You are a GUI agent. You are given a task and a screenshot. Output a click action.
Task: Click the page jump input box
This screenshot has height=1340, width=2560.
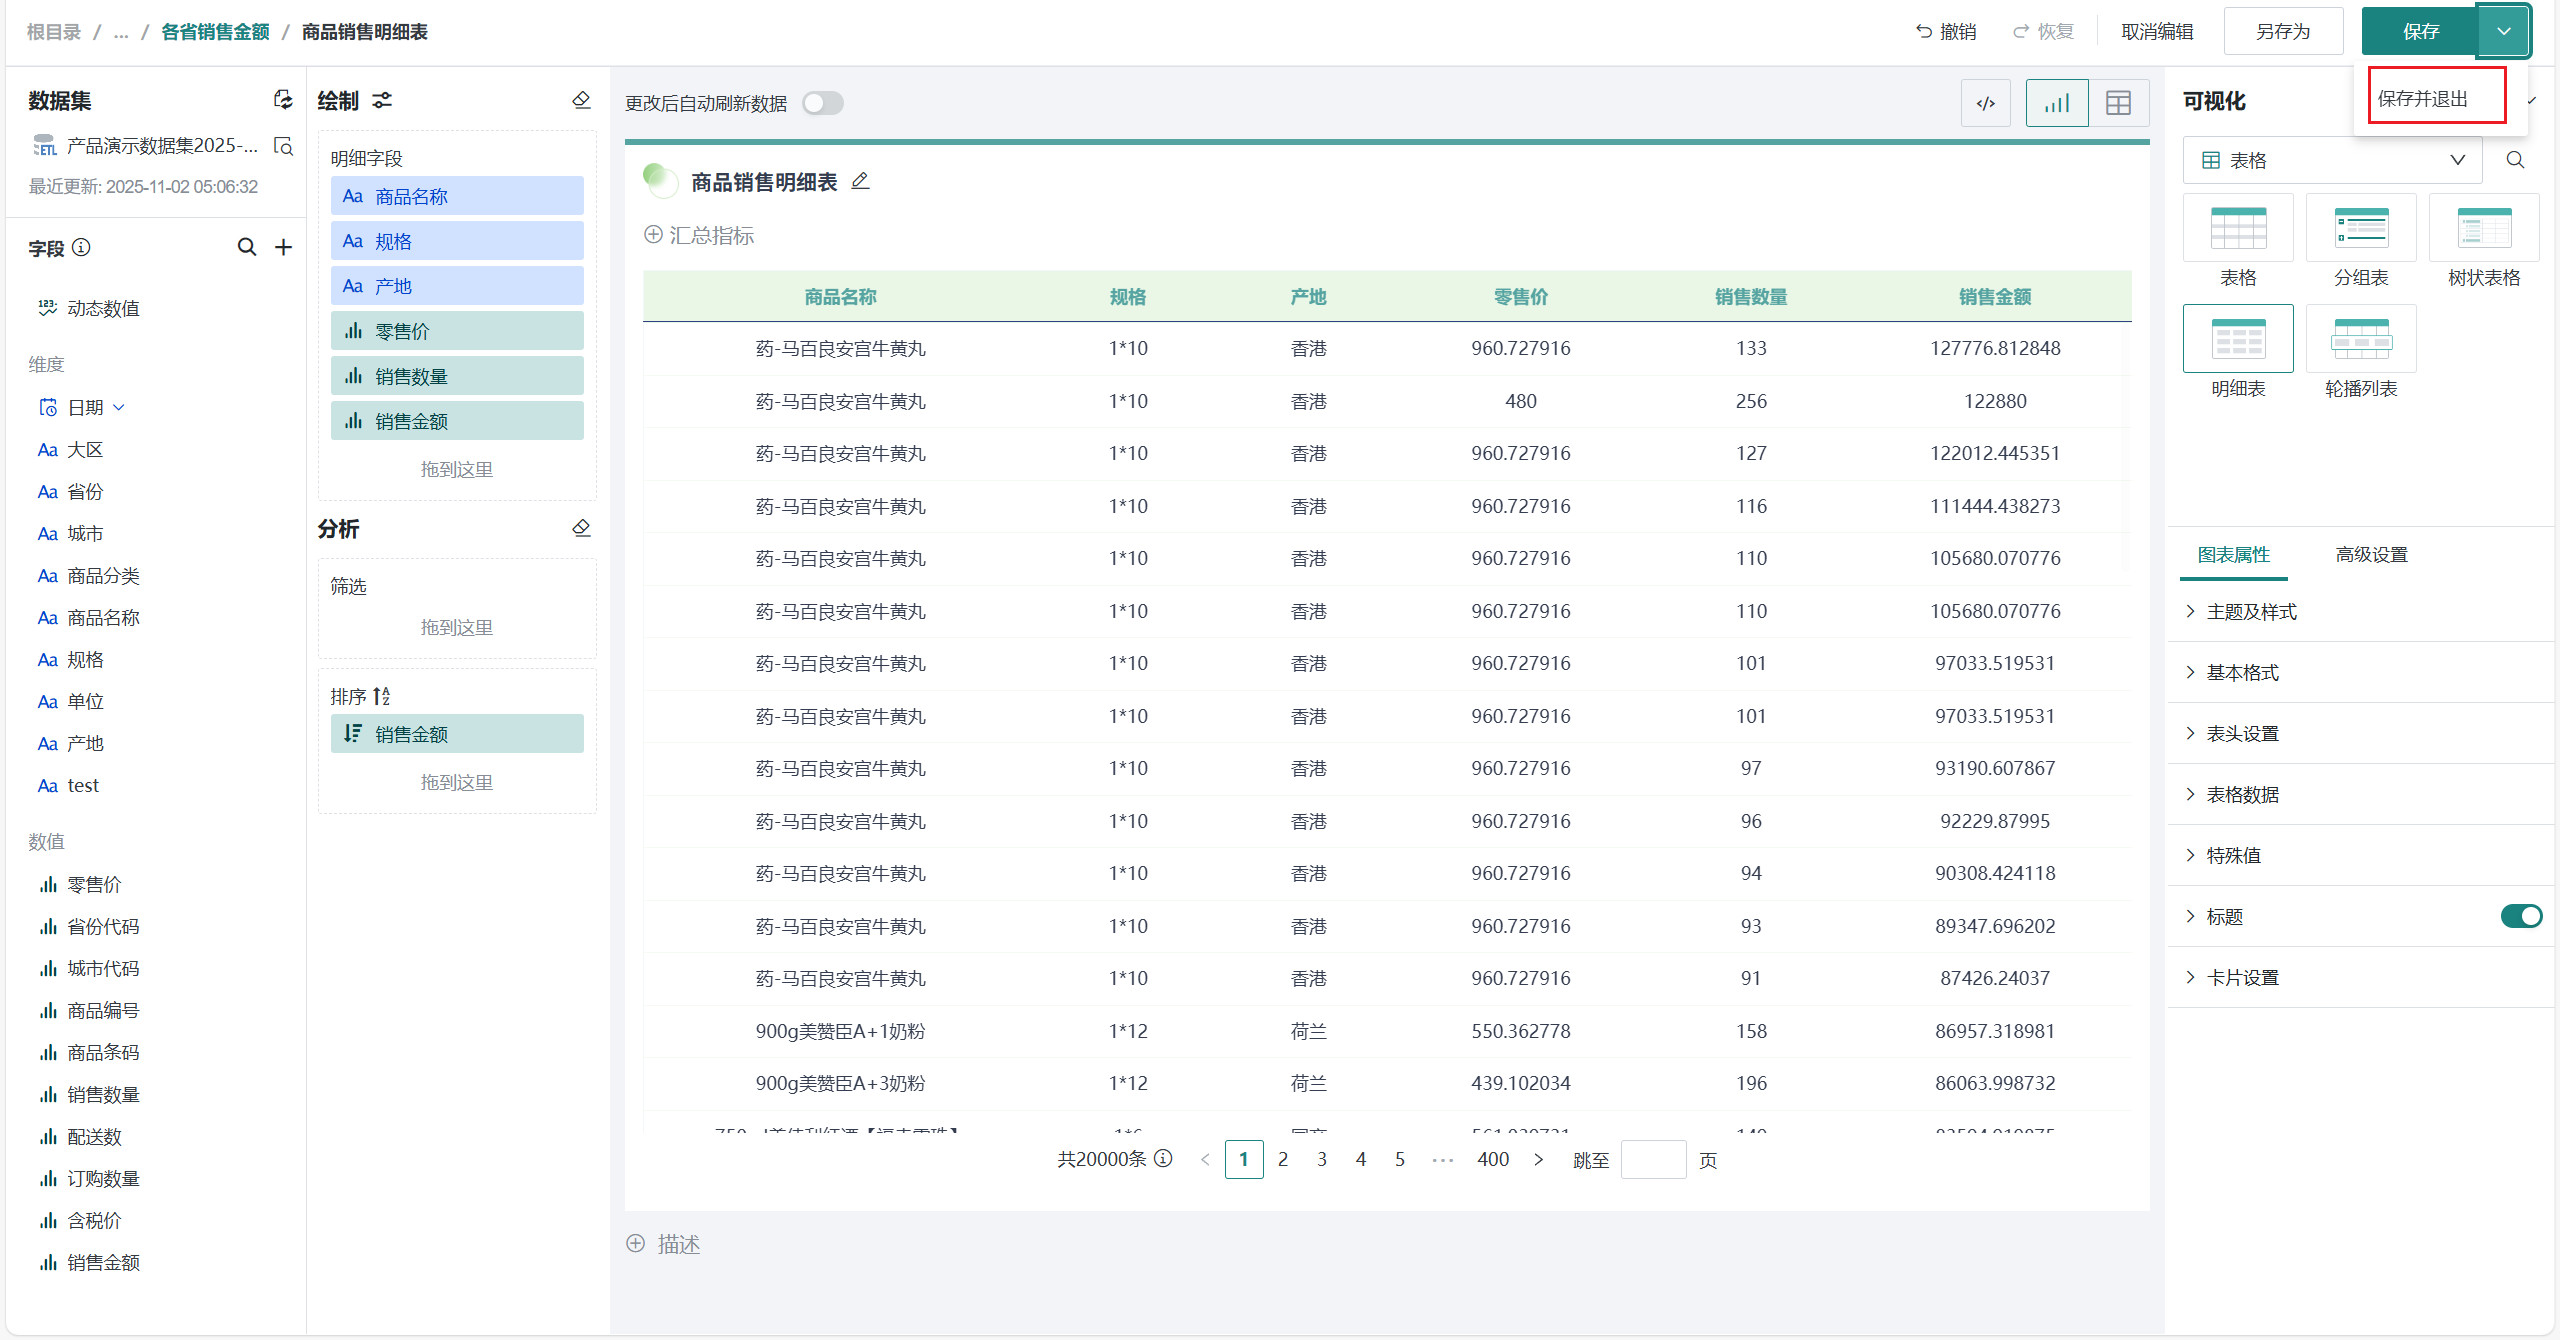pyautogui.click(x=1653, y=1160)
